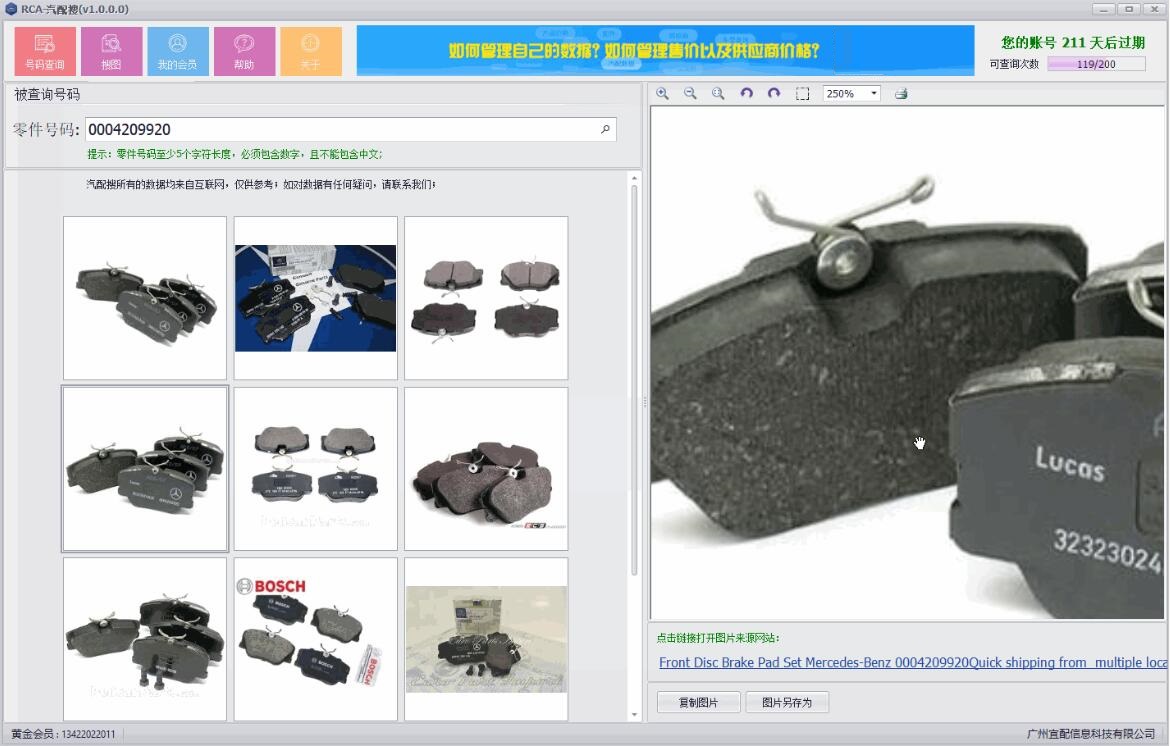Viewport: 1170px width, 746px height.
Task: Click the 图片另存为 save image as button
Action: click(786, 702)
